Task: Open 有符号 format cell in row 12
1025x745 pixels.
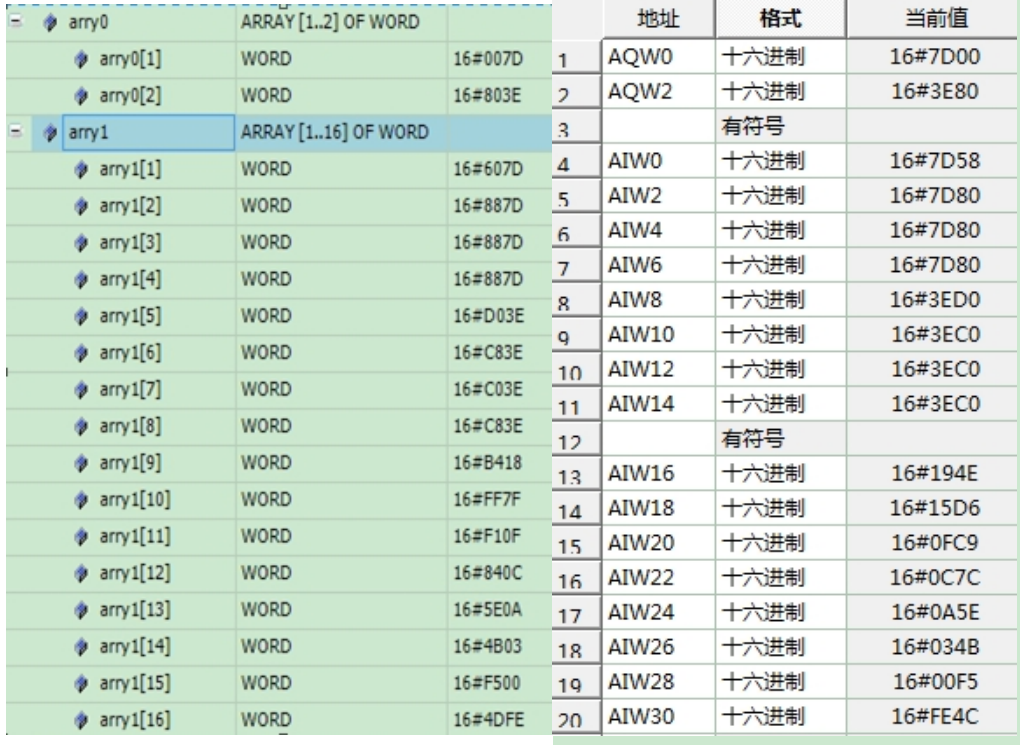Action: (781, 439)
